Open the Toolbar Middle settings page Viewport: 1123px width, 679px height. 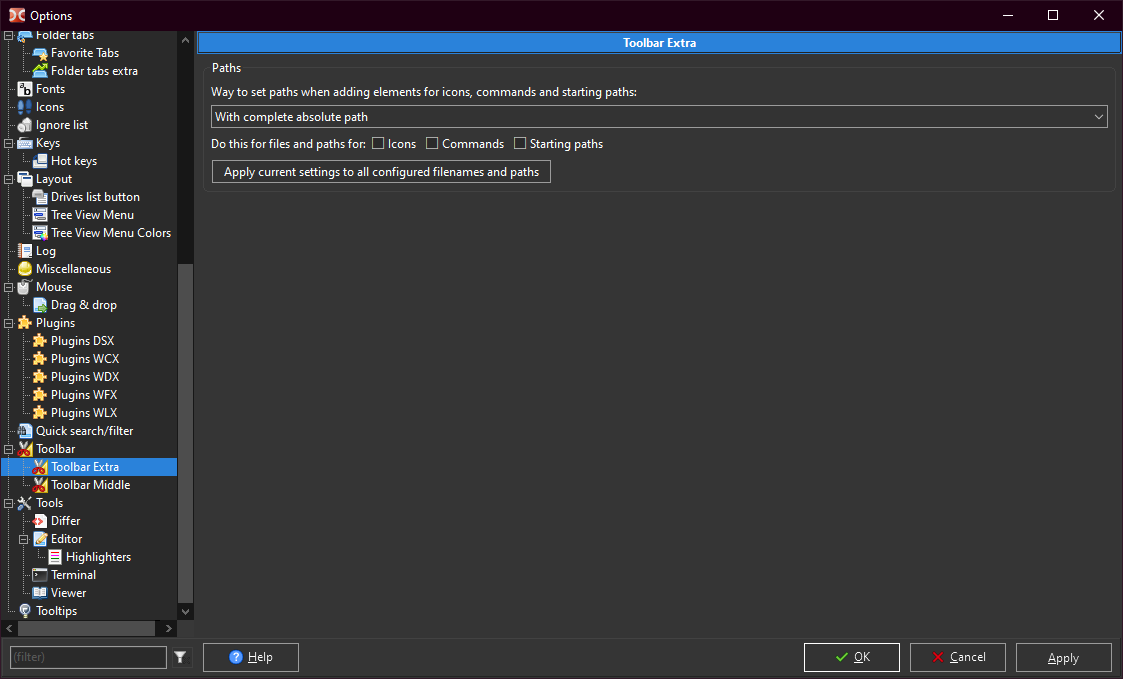90,485
